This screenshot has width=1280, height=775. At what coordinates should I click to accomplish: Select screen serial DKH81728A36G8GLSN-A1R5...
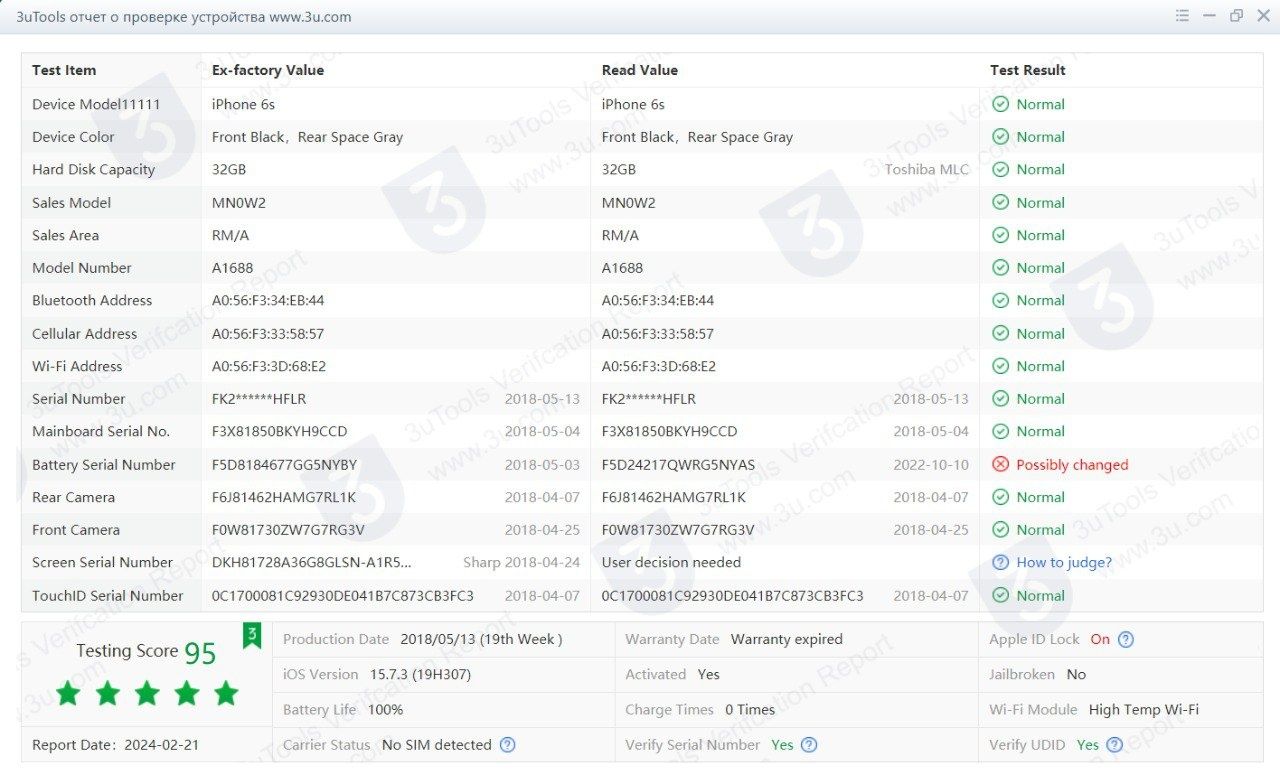[312, 563]
